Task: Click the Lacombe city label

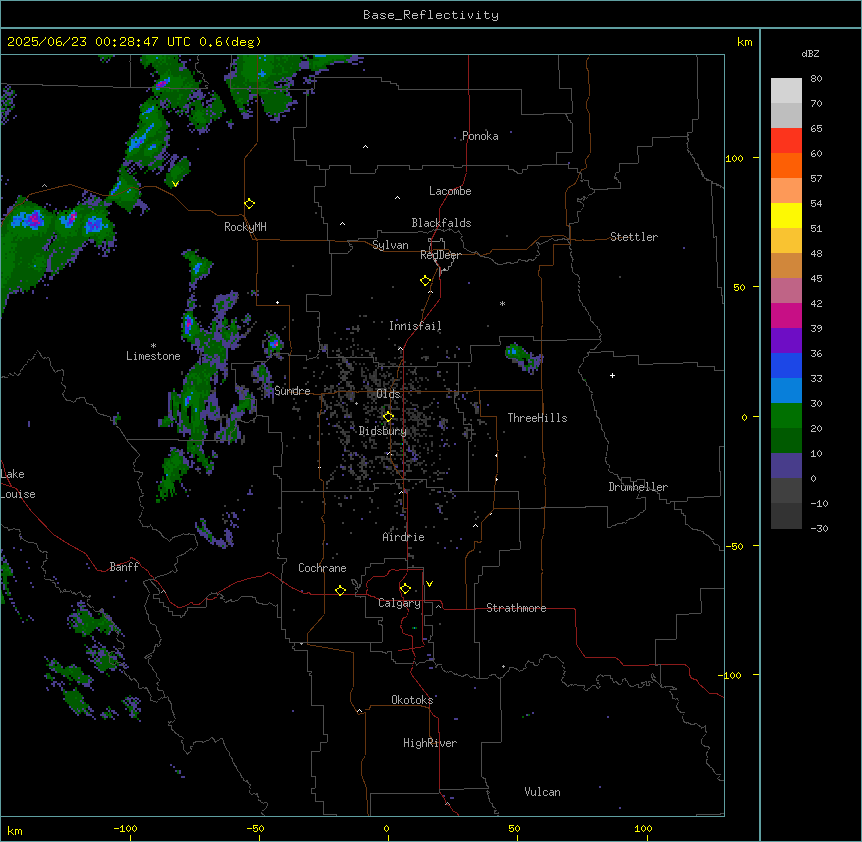Action: (x=450, y=191)
